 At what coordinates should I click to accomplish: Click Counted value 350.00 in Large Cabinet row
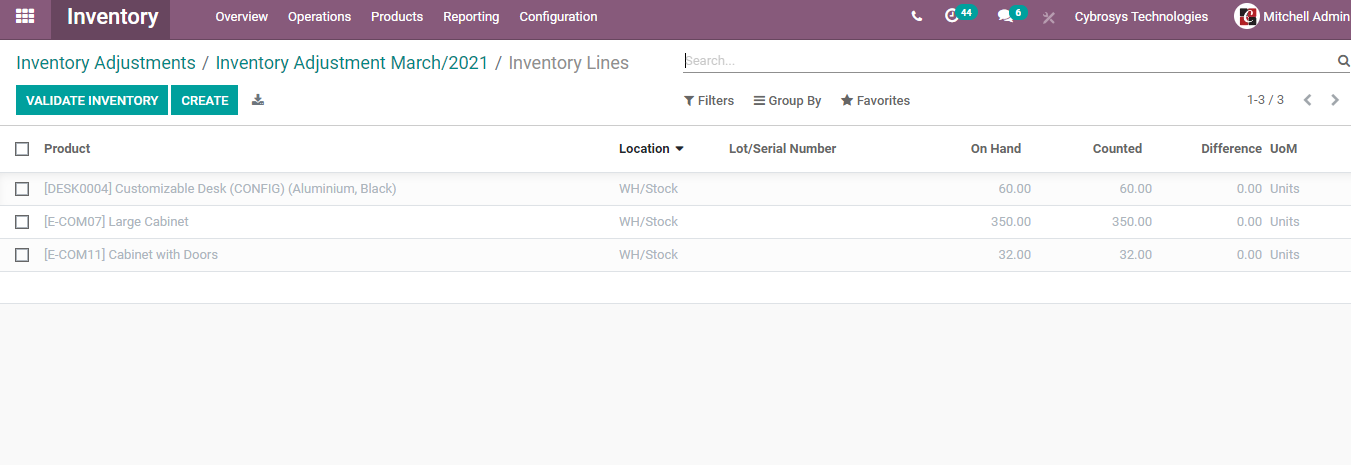(1132, 222)
